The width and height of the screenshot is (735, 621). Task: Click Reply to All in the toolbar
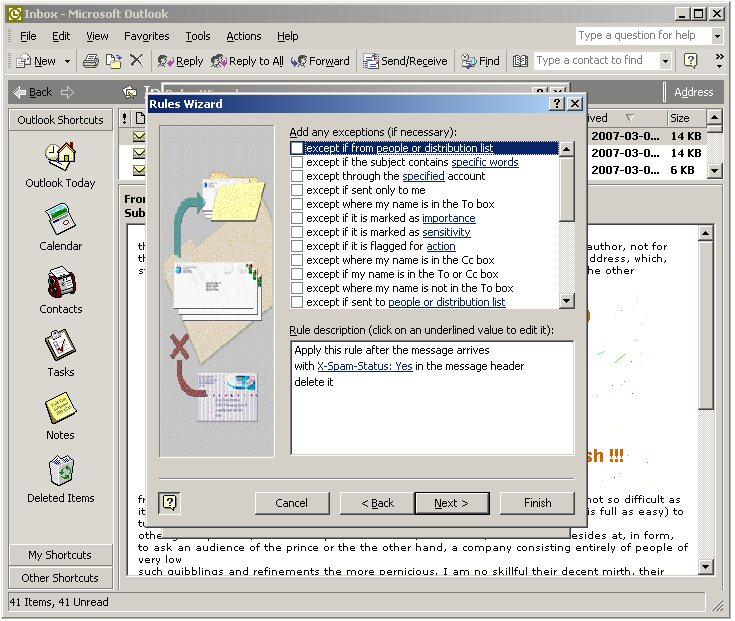tap(247, 61)
